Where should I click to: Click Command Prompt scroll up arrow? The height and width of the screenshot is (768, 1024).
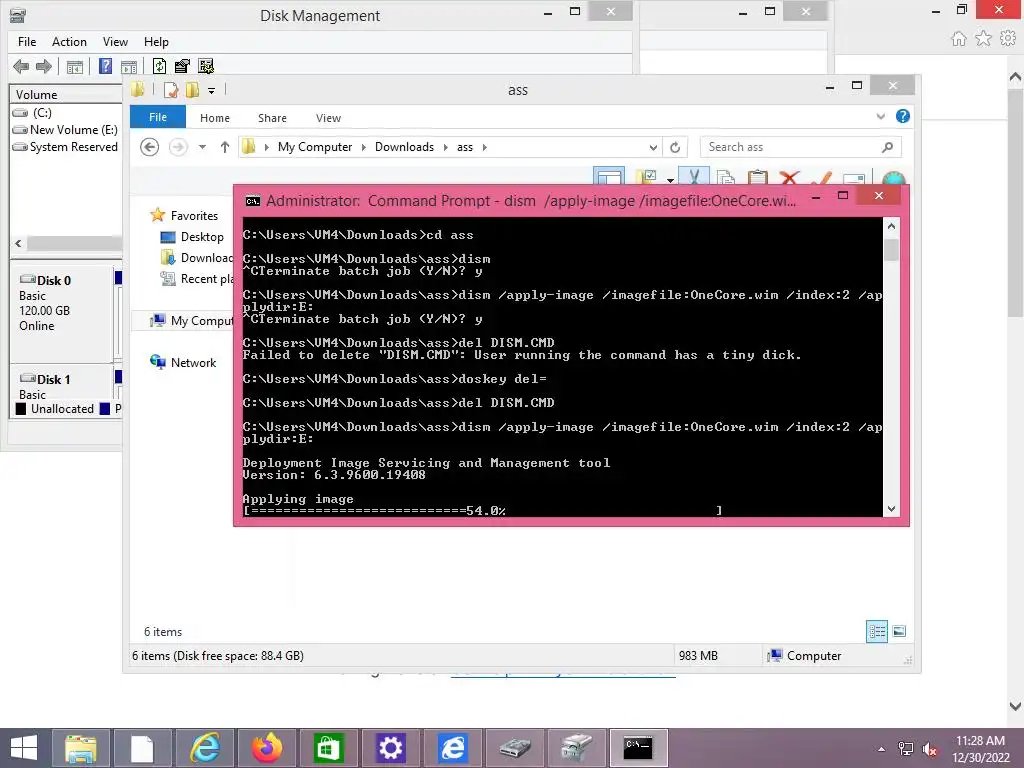(x=891, y=226)
